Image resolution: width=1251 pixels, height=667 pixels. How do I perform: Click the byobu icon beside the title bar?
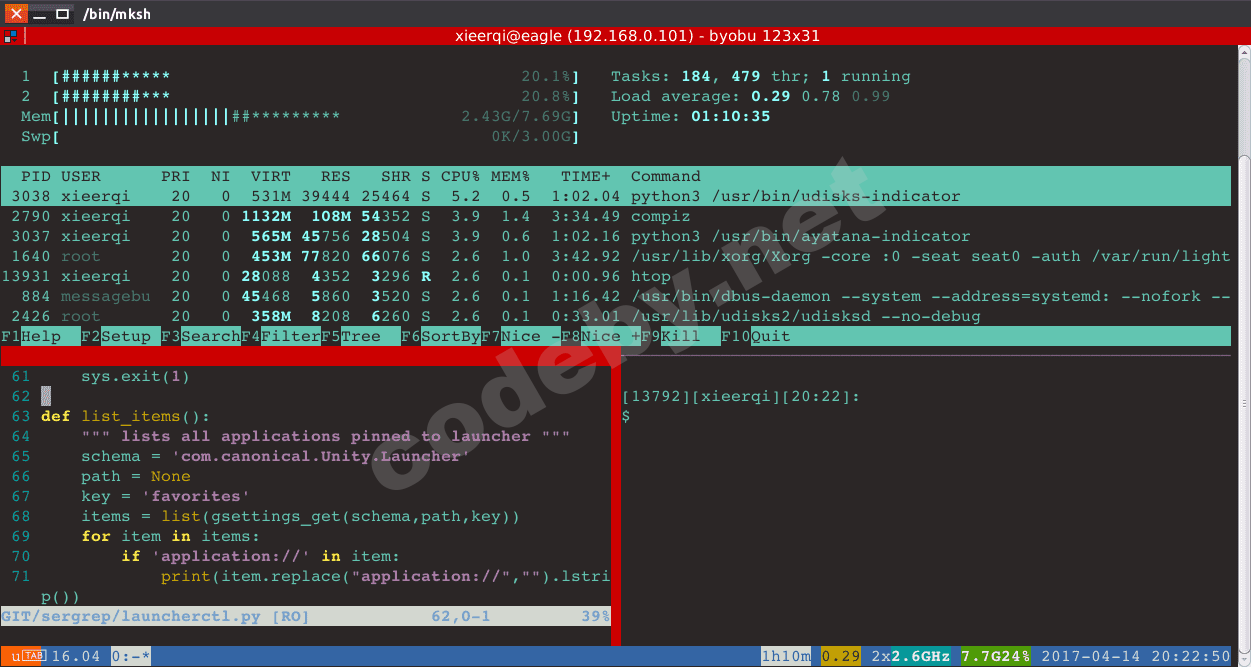[x=10, y=36]
